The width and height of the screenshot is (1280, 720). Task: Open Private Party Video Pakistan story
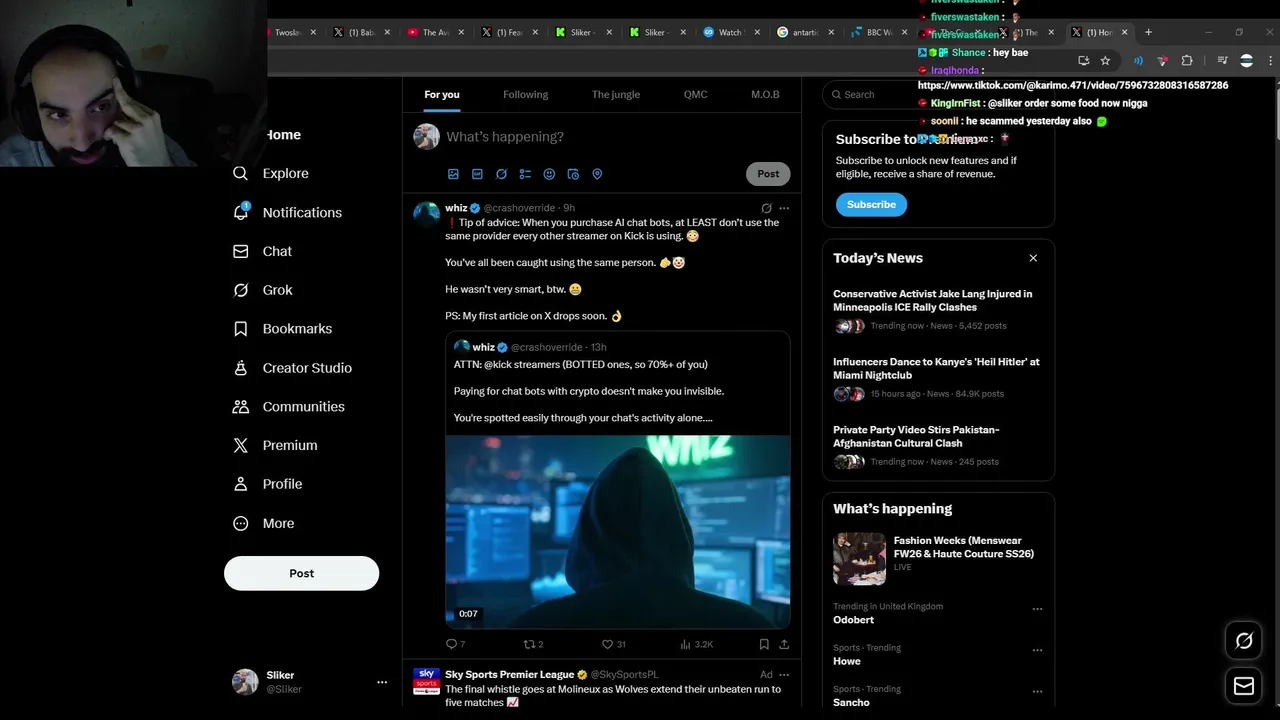938,445
